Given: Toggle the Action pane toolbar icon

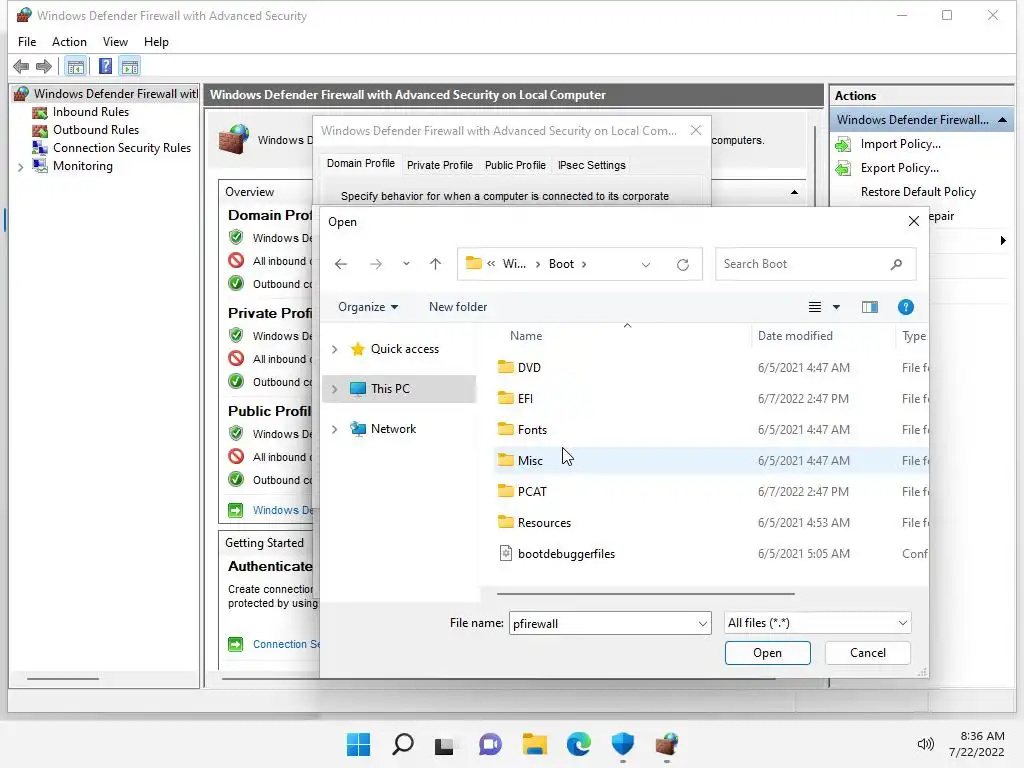Looking at the screenshot, I should pyautogui.click(x=130, y=67).
